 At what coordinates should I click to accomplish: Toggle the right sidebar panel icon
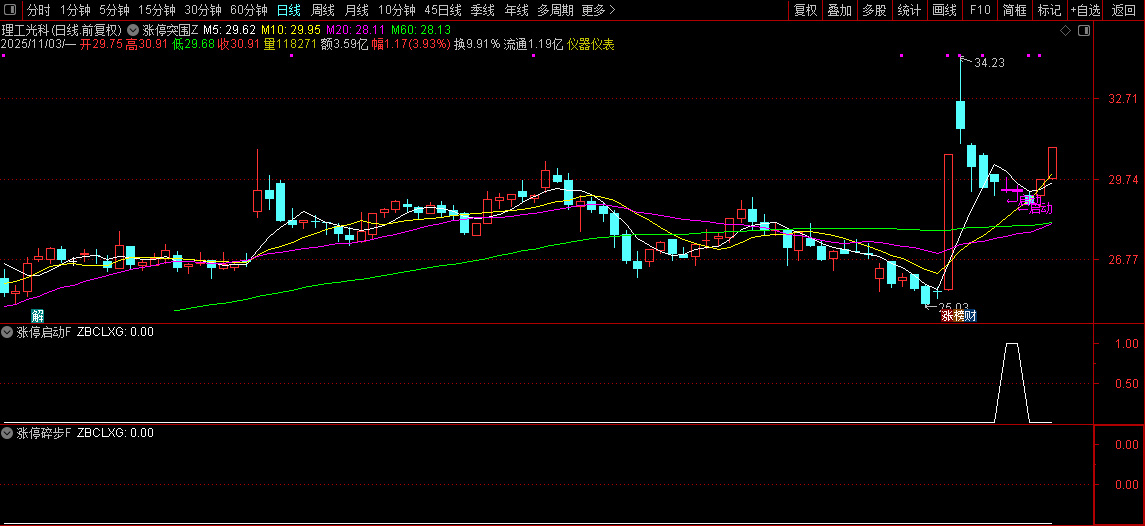[x=1084, y=30]
